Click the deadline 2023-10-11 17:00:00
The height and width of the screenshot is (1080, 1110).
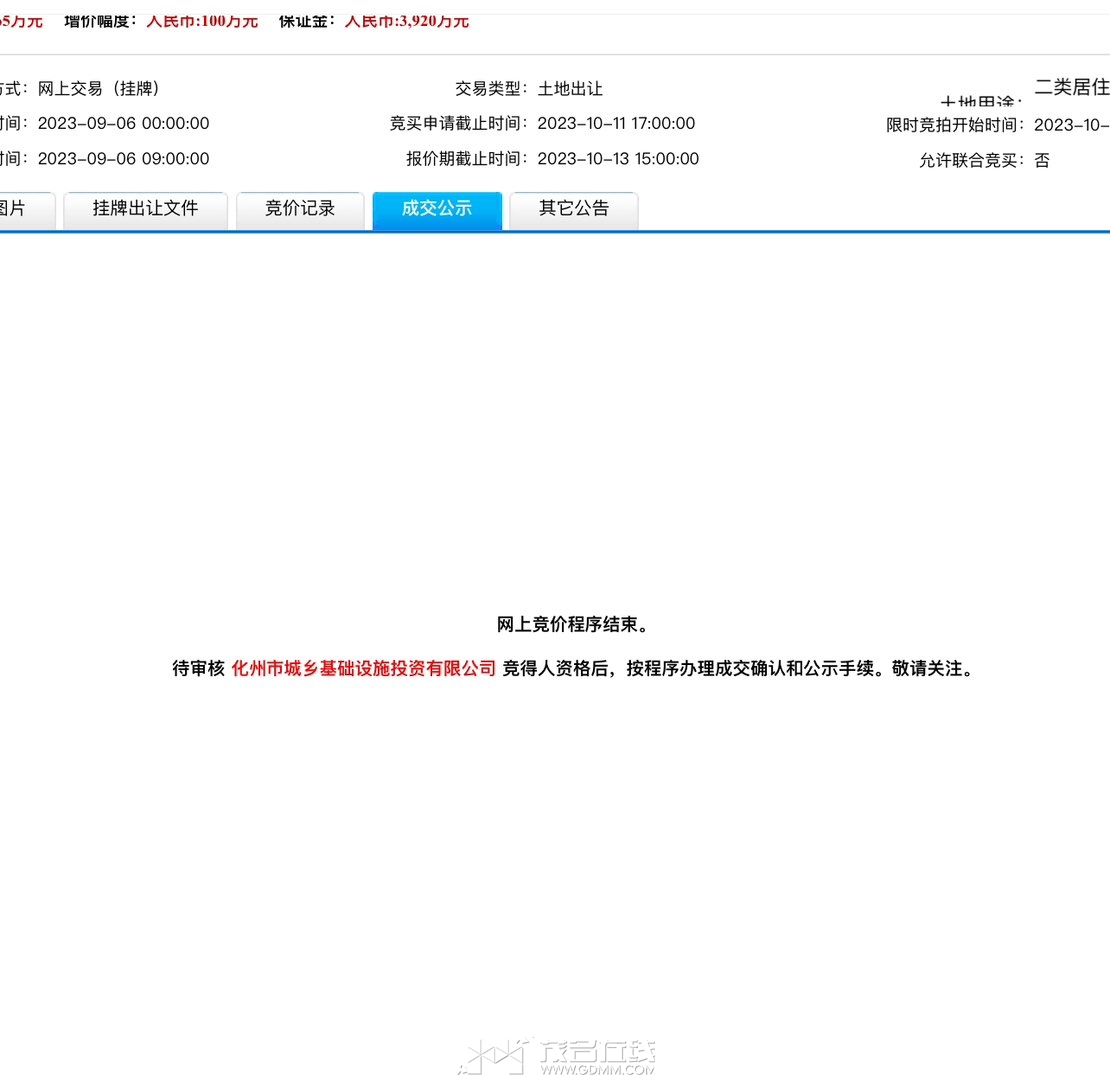616,123
